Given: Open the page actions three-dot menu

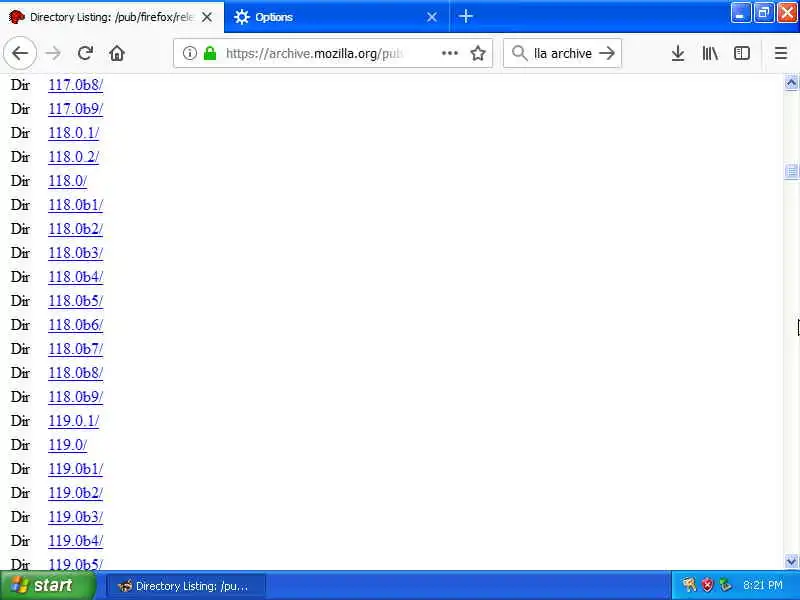Looking at the screenshot, I should point(449,53).
